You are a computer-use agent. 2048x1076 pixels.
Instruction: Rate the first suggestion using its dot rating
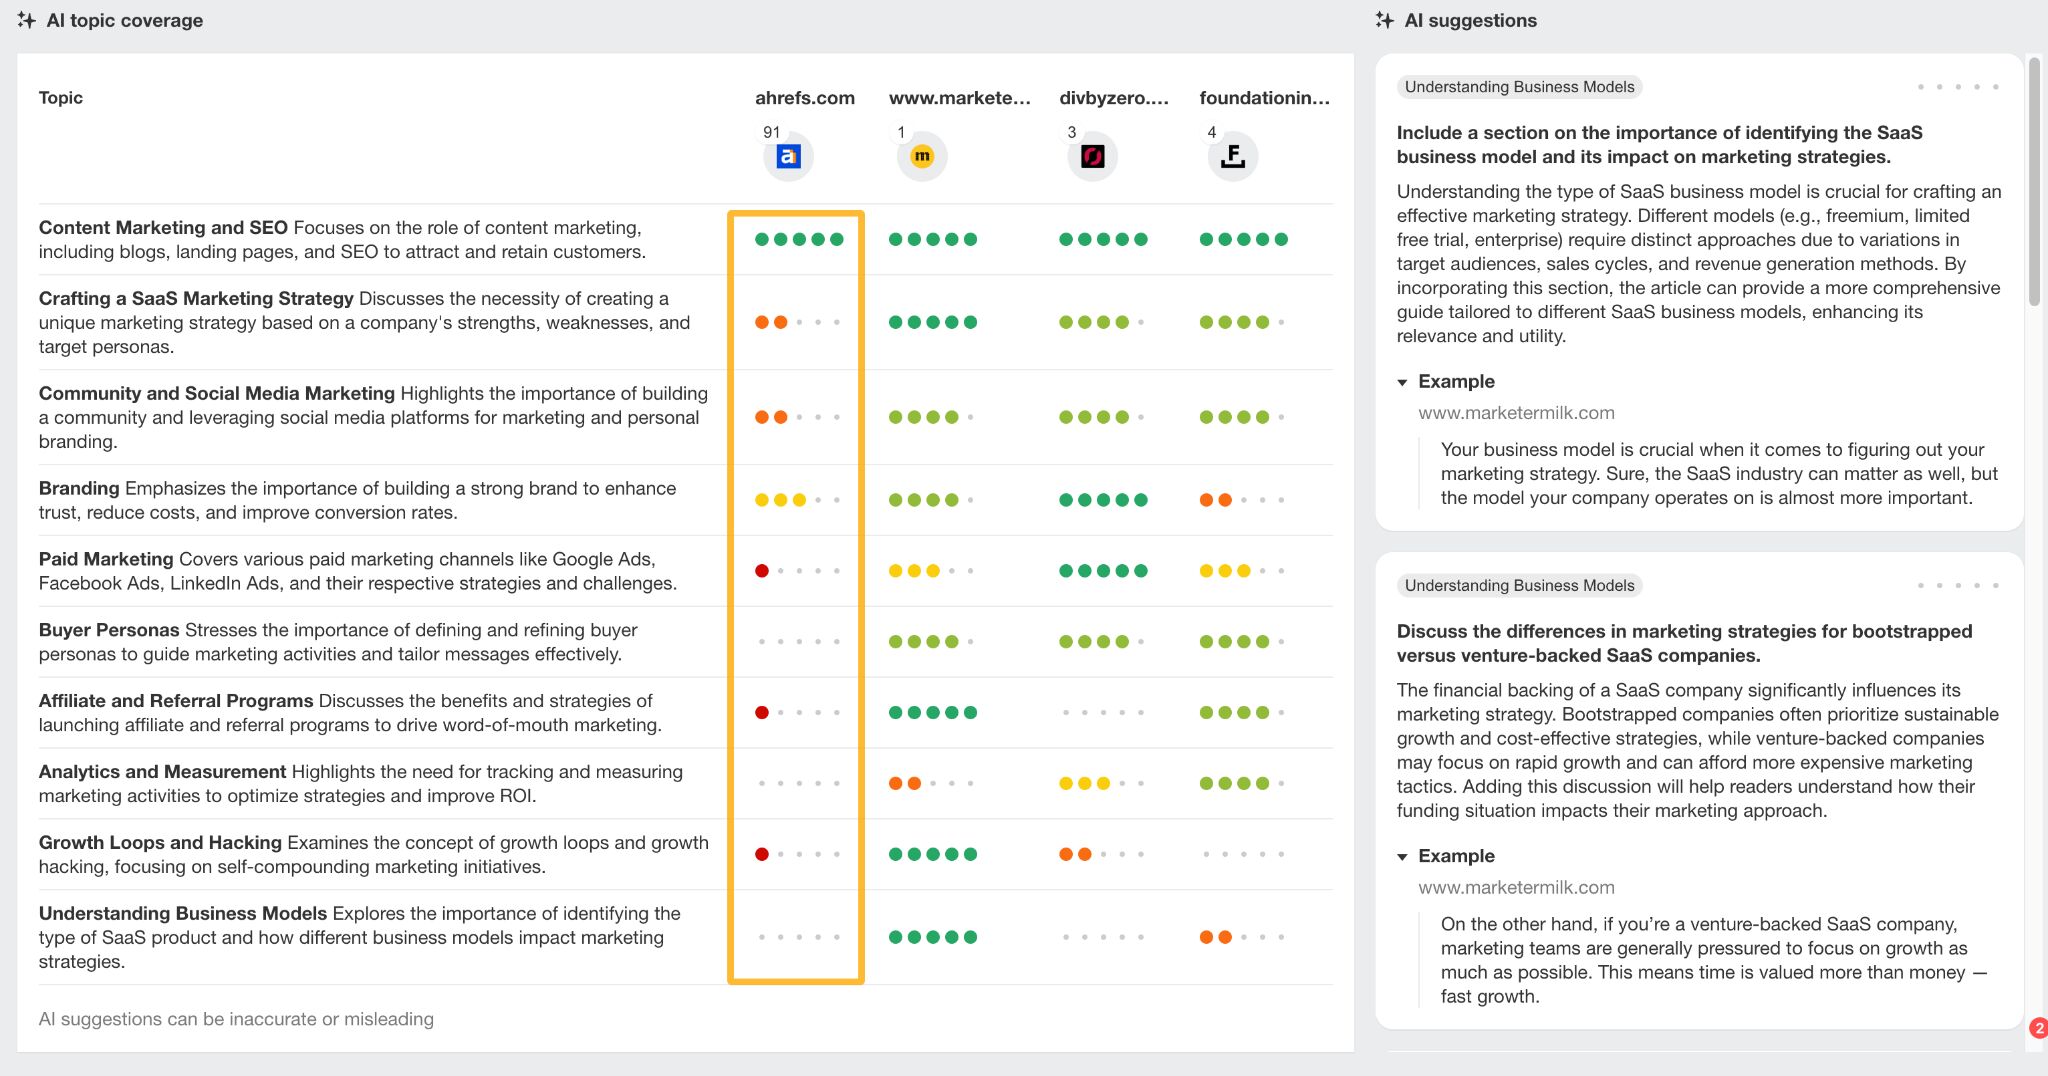click(1957, 87)
